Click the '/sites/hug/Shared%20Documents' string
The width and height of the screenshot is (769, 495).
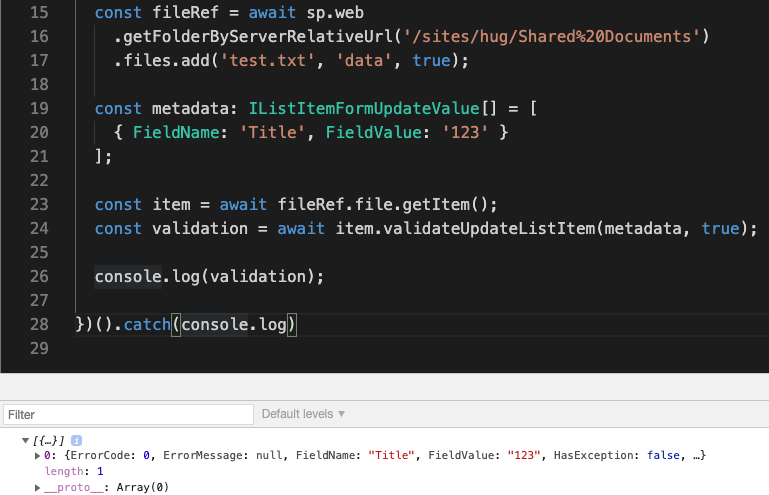tap(551, 36)
